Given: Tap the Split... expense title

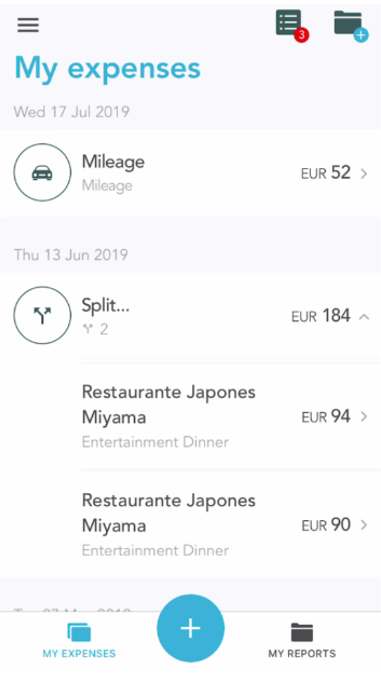Looking at the screenshot, I should pyautogui.click(x=106, y=306).
